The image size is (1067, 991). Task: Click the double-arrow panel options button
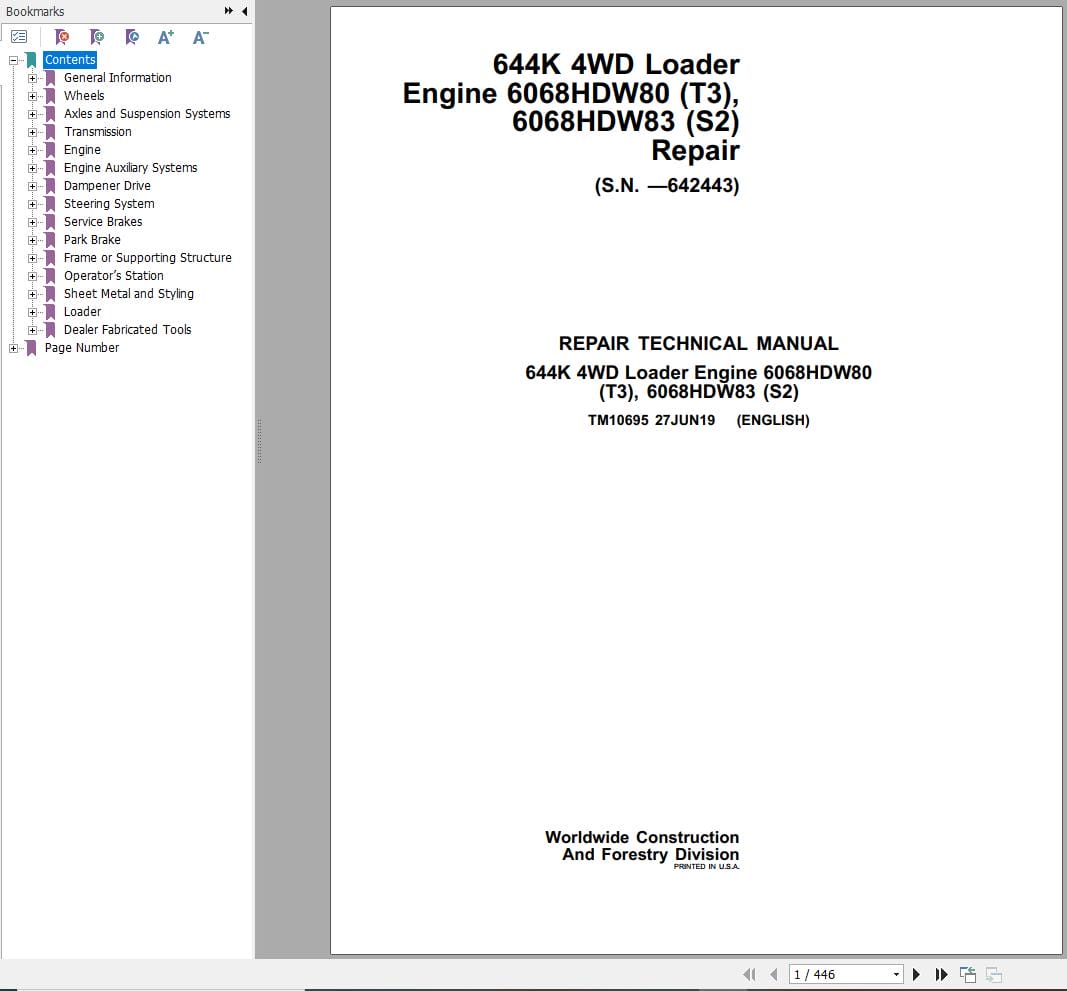tap(229, 11)
